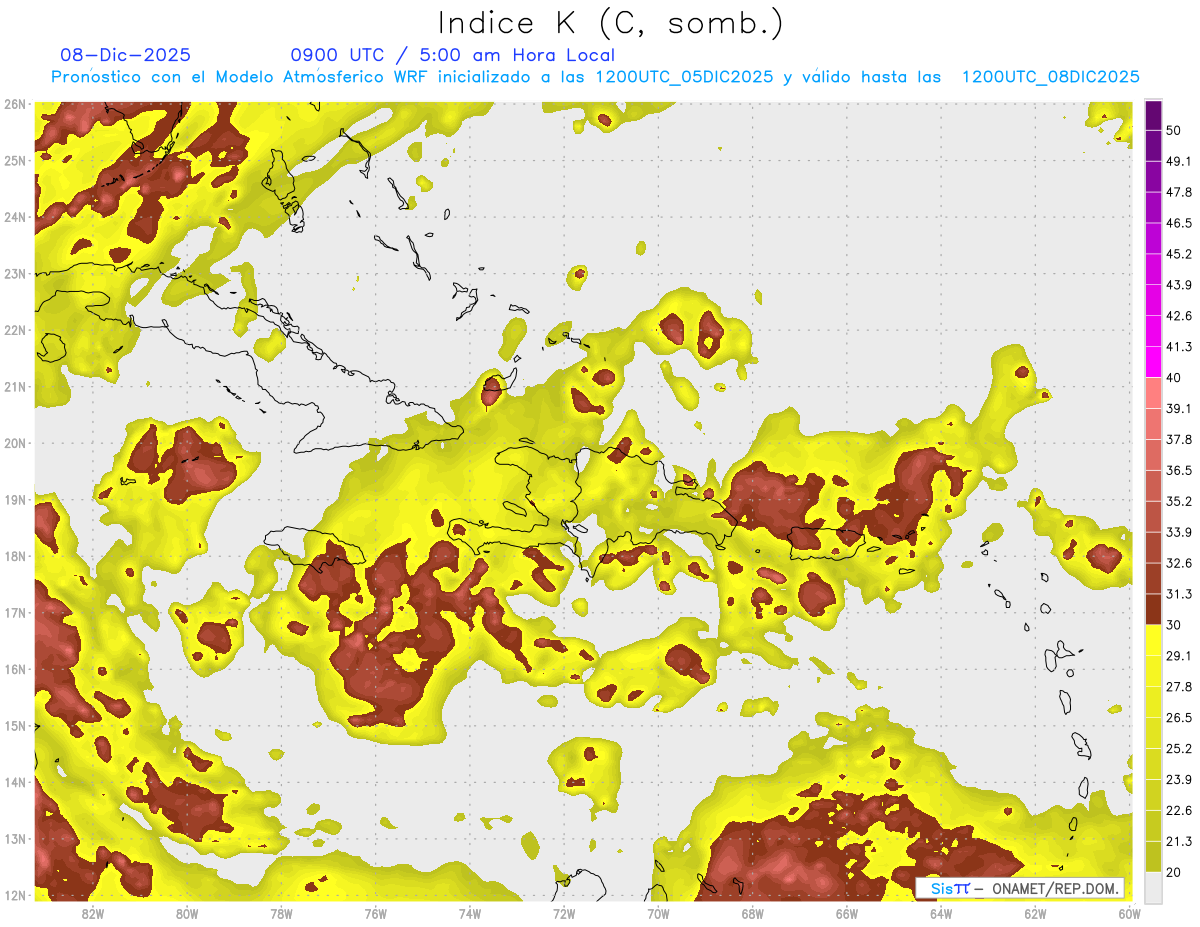The height and width of the screenshot is (927, 1200).
Task: Click the longitude axis label "76W"
Action: coord(376,913)
